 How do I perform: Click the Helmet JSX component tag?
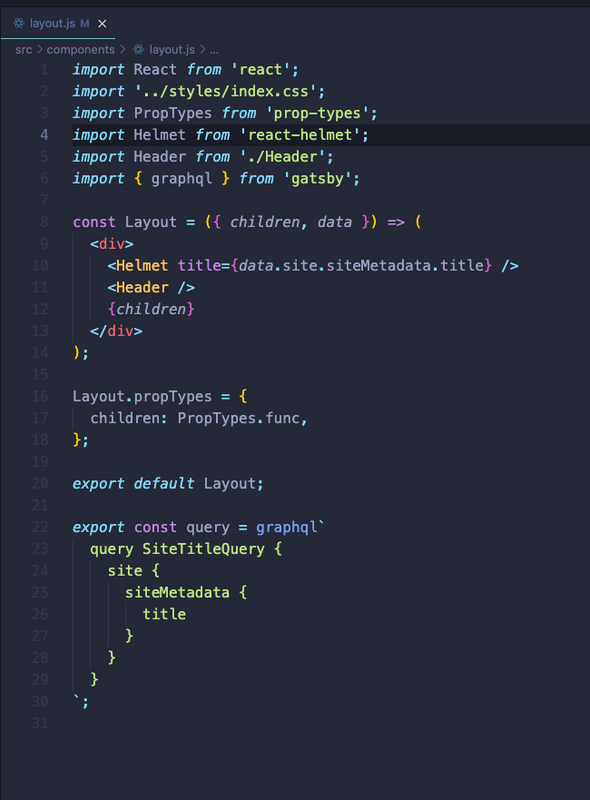[142, 265]
